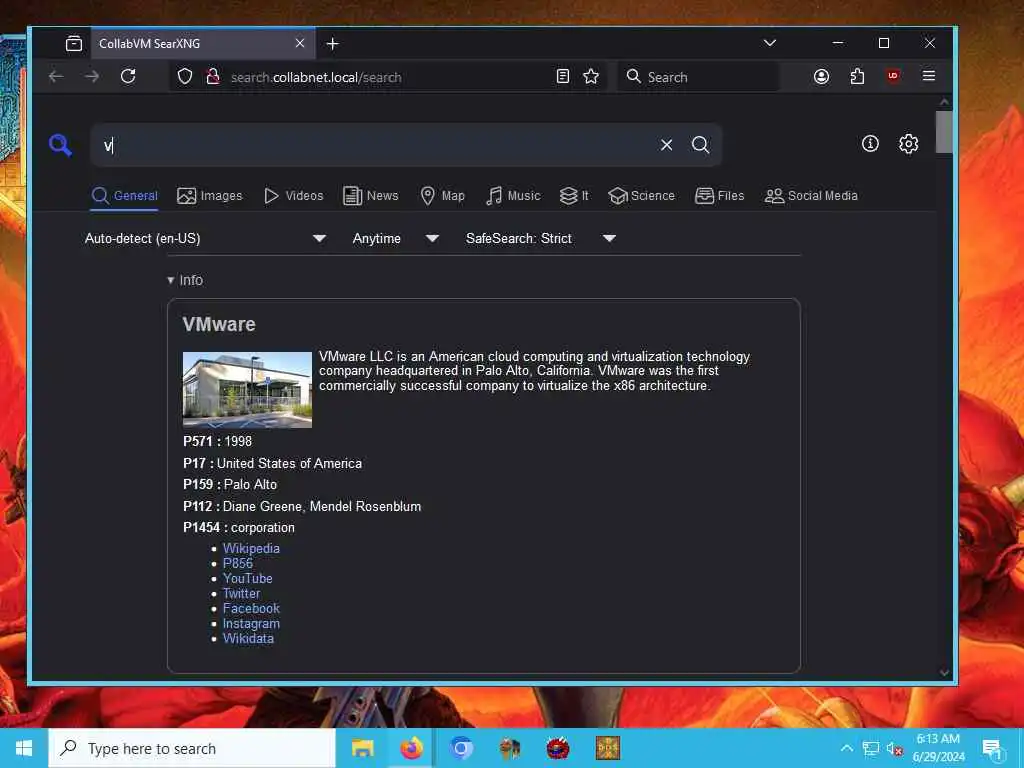1024x768 pixels.
Task: Open Firefox View icon in tab bar
Action: (74, 44)
